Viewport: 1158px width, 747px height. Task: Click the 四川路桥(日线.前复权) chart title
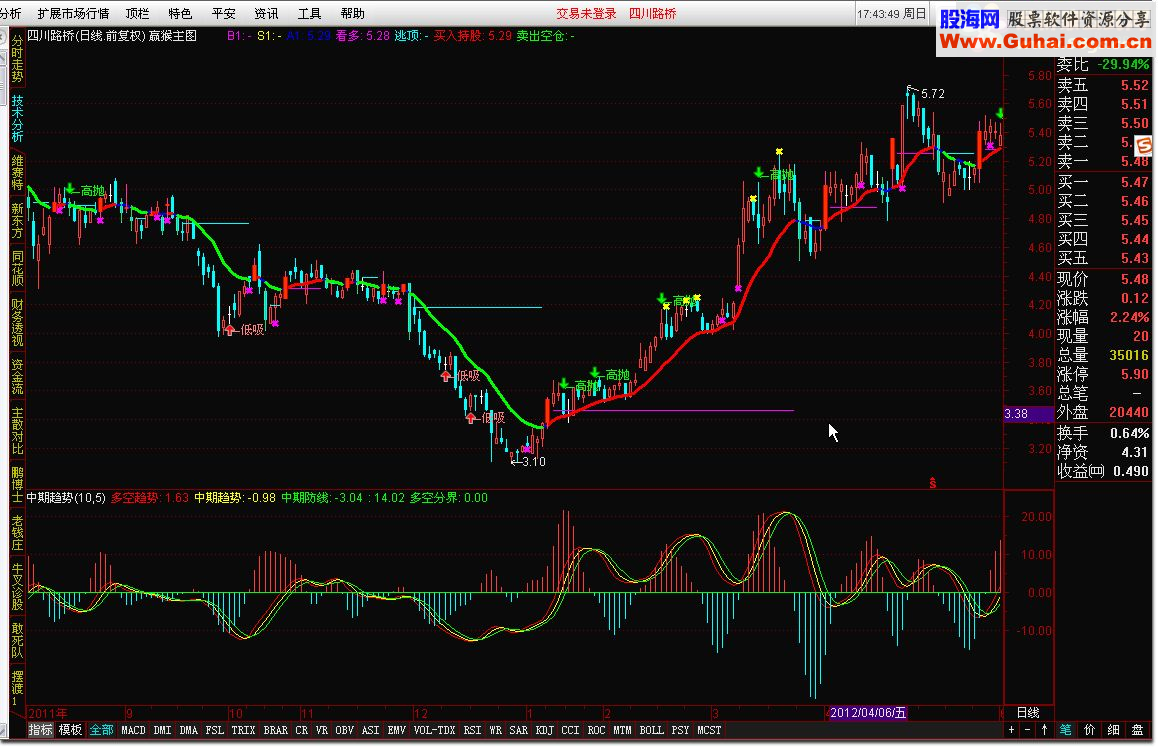point(86,35)
